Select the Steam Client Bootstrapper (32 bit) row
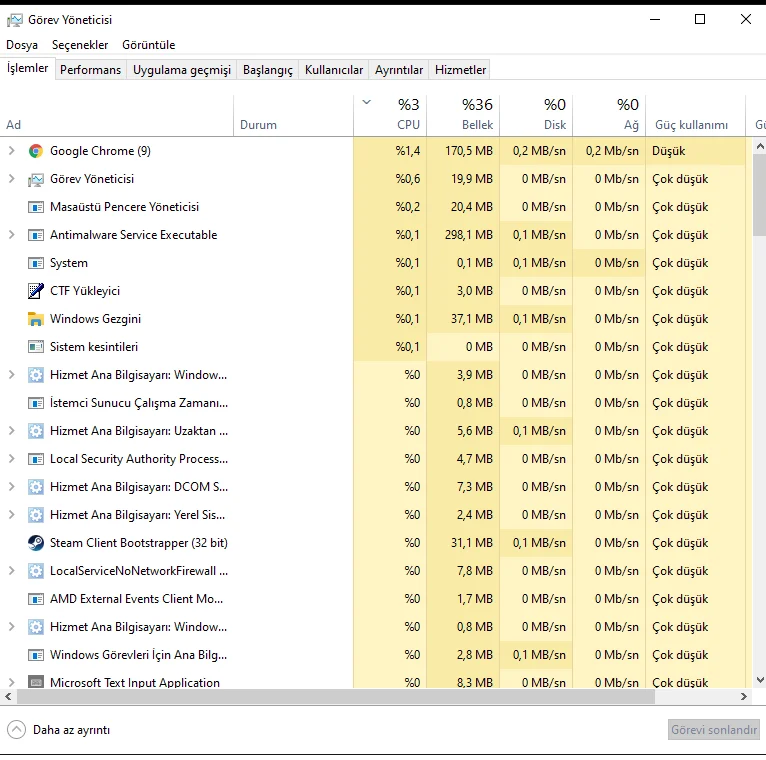This screenshot has height=760, width=766. 373,543
